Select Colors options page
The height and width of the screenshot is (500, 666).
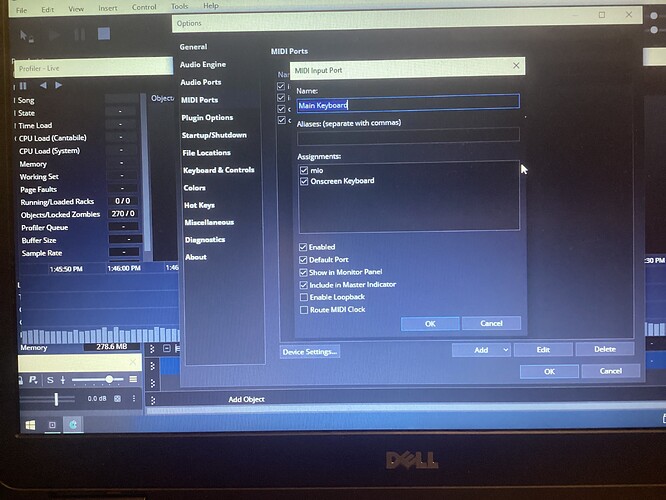pyautogui.click(x=195, y=188)
